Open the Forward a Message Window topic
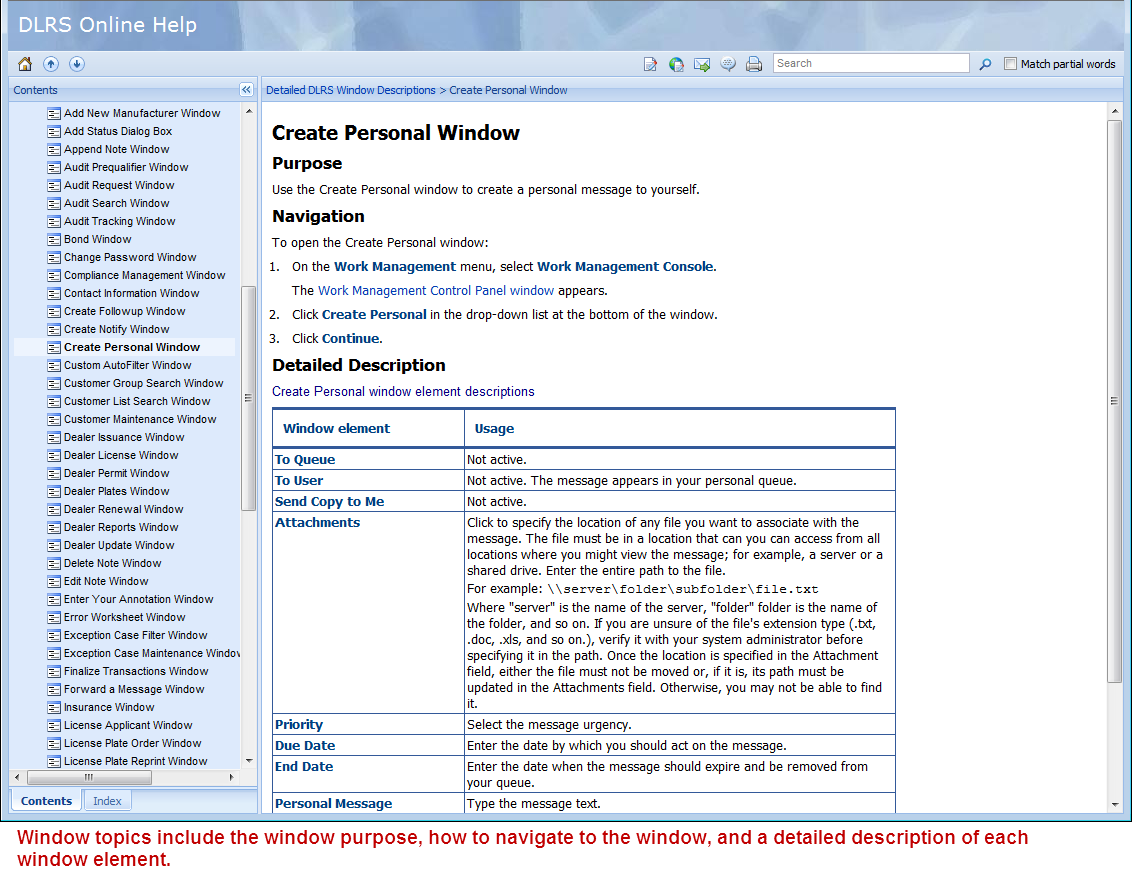Viewport: 1132px width, 873px height. pyautogui.click(x=134, y=690)
